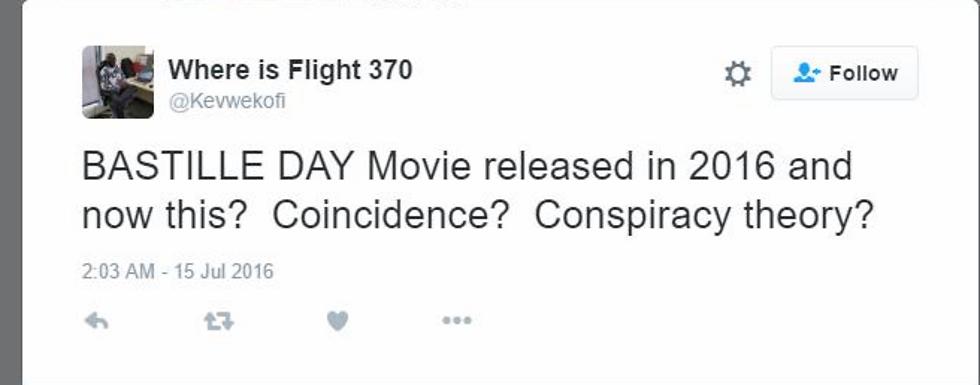Open the gear user actions menu
The image size is (980, 385).
click(x=738, y=74)
